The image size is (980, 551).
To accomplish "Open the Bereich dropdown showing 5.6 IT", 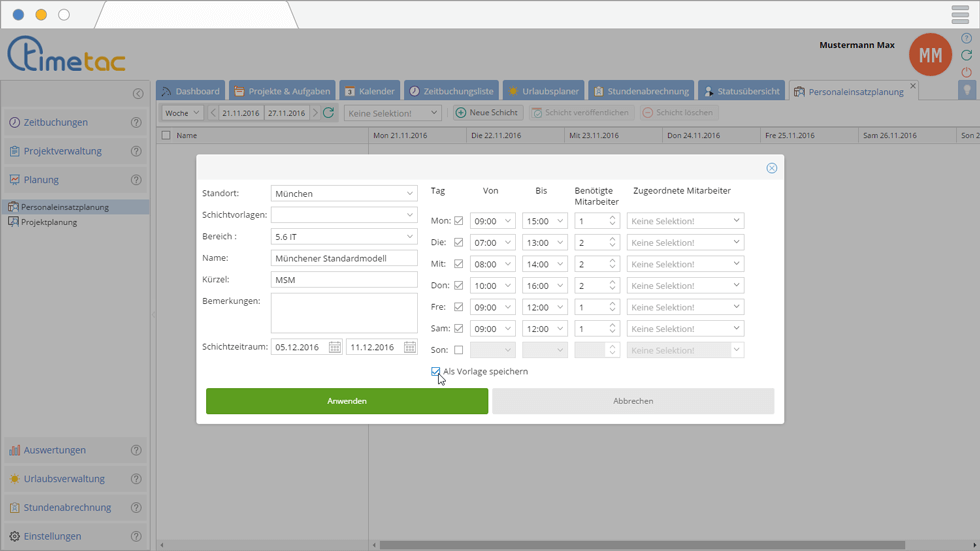I will [x=343, y=237].
